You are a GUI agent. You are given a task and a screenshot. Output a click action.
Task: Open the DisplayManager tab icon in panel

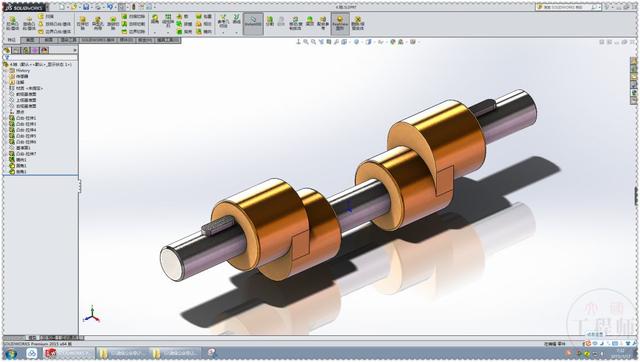coord(44,50)
